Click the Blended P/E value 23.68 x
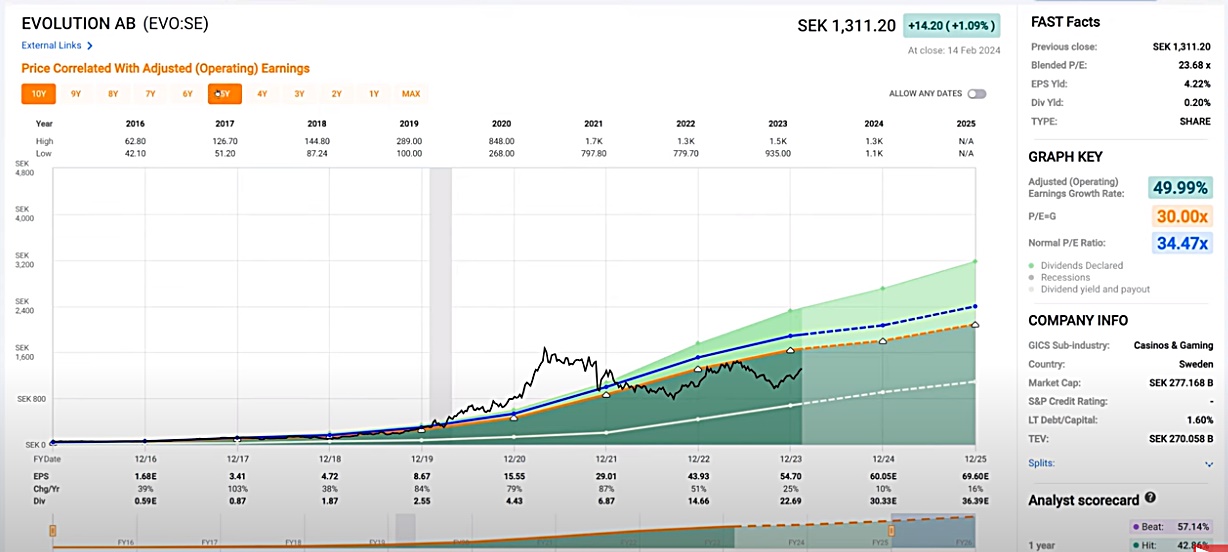The image size is (1228, 552). (1195, 65)
